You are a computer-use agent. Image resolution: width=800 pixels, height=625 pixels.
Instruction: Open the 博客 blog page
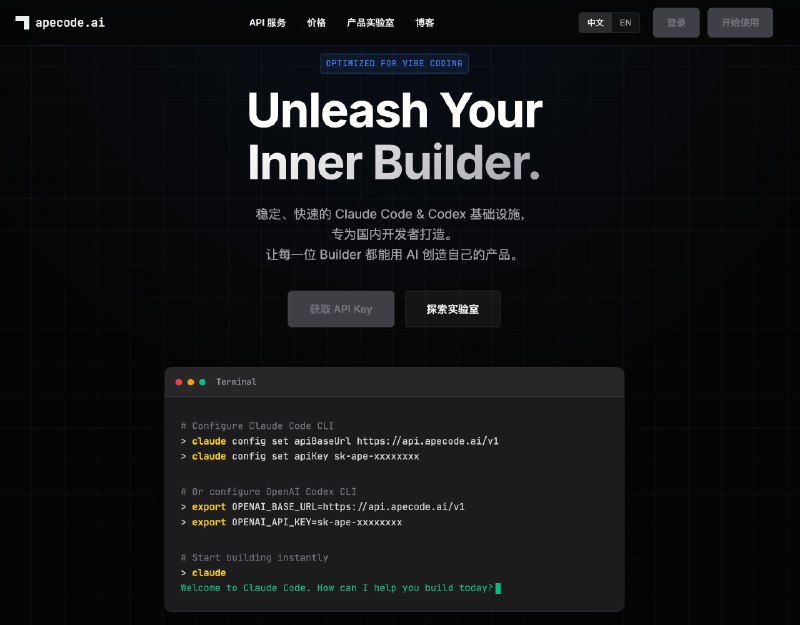tap(424, 22)
